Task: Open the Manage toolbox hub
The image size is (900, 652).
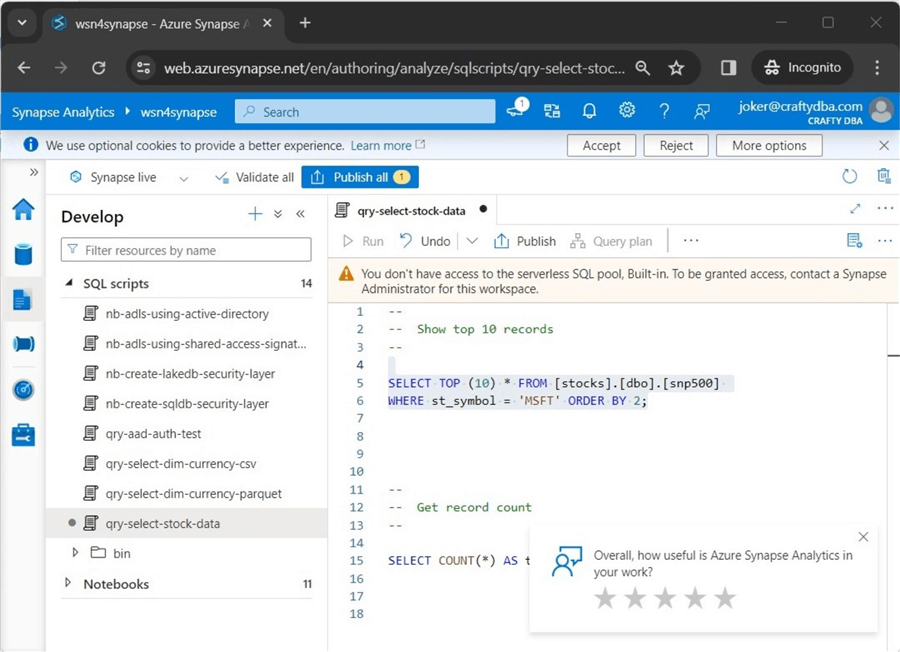Action: [x=23, y=435]
